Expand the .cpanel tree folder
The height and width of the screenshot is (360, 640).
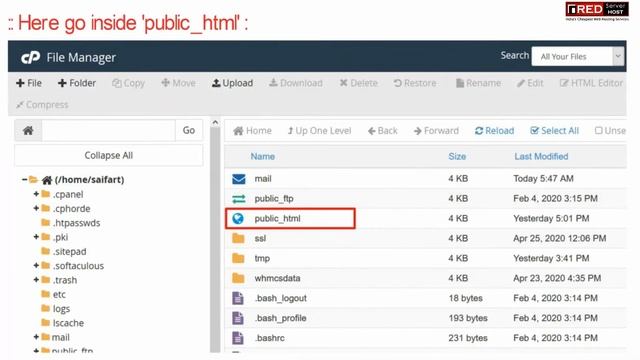point(36,194)
